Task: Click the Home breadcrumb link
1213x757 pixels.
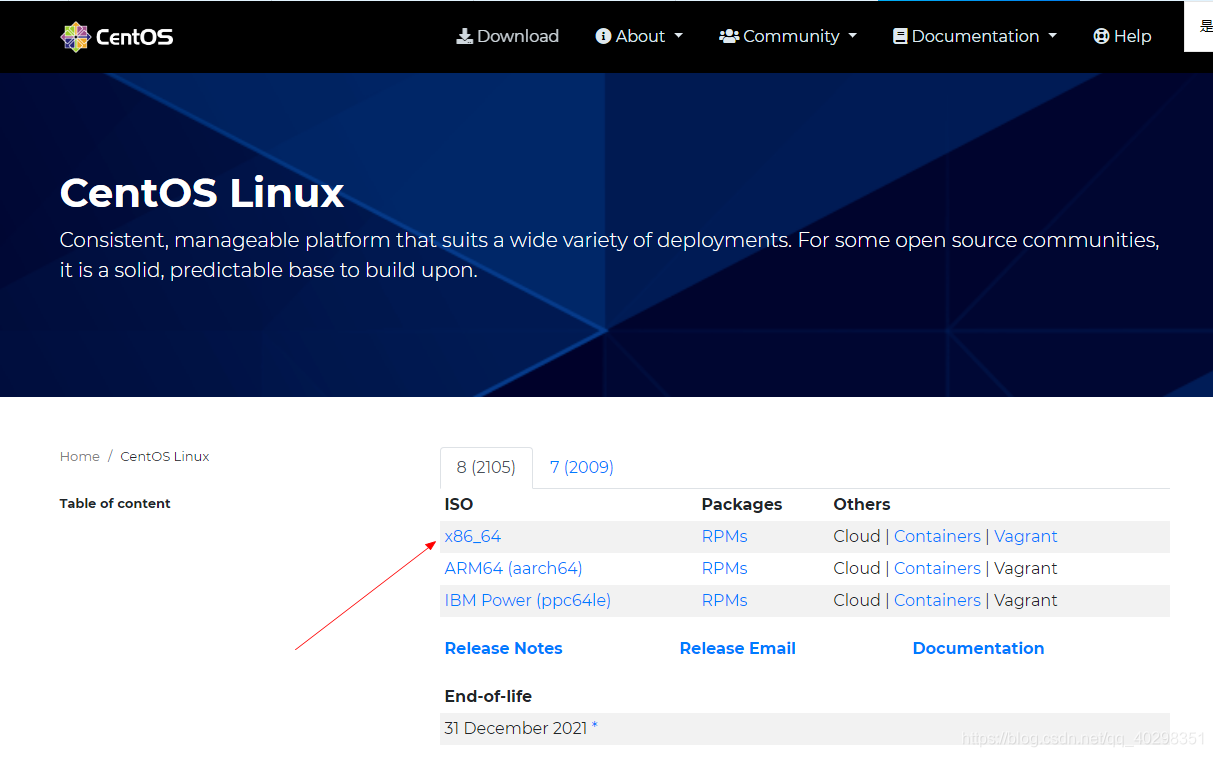Action: click(80, 456)
